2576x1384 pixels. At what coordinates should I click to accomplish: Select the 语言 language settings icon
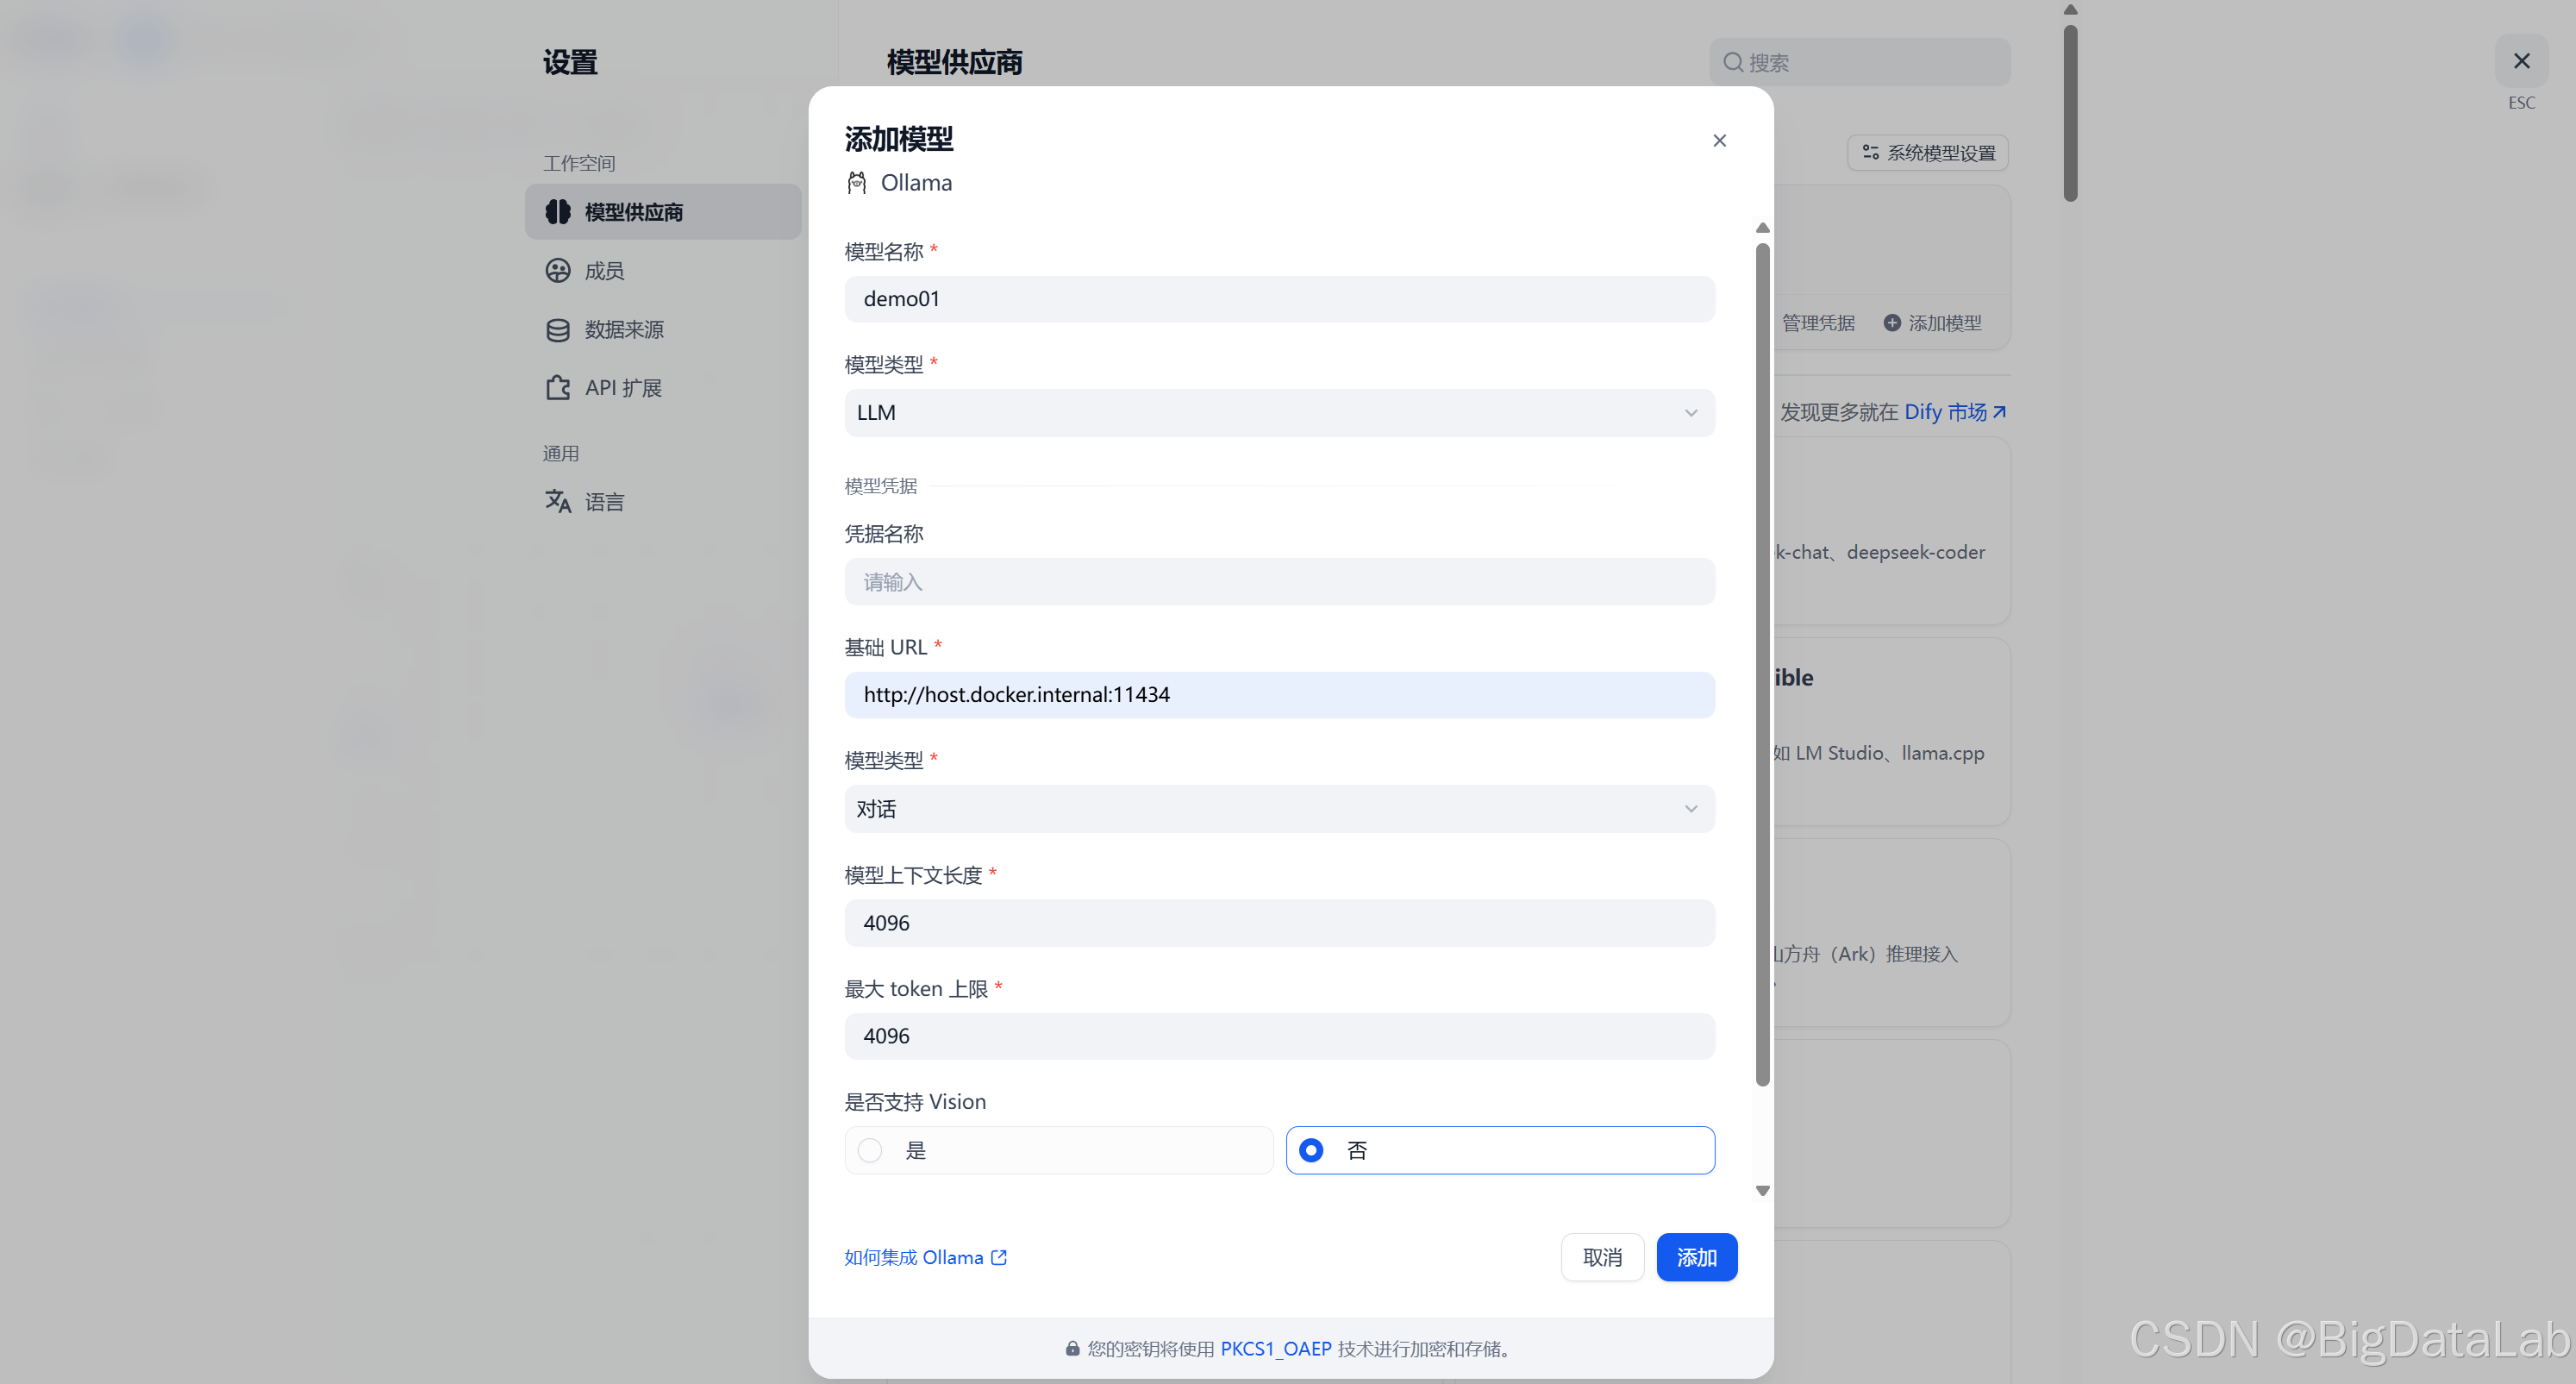pyautogui.click(x=558, y=501)
